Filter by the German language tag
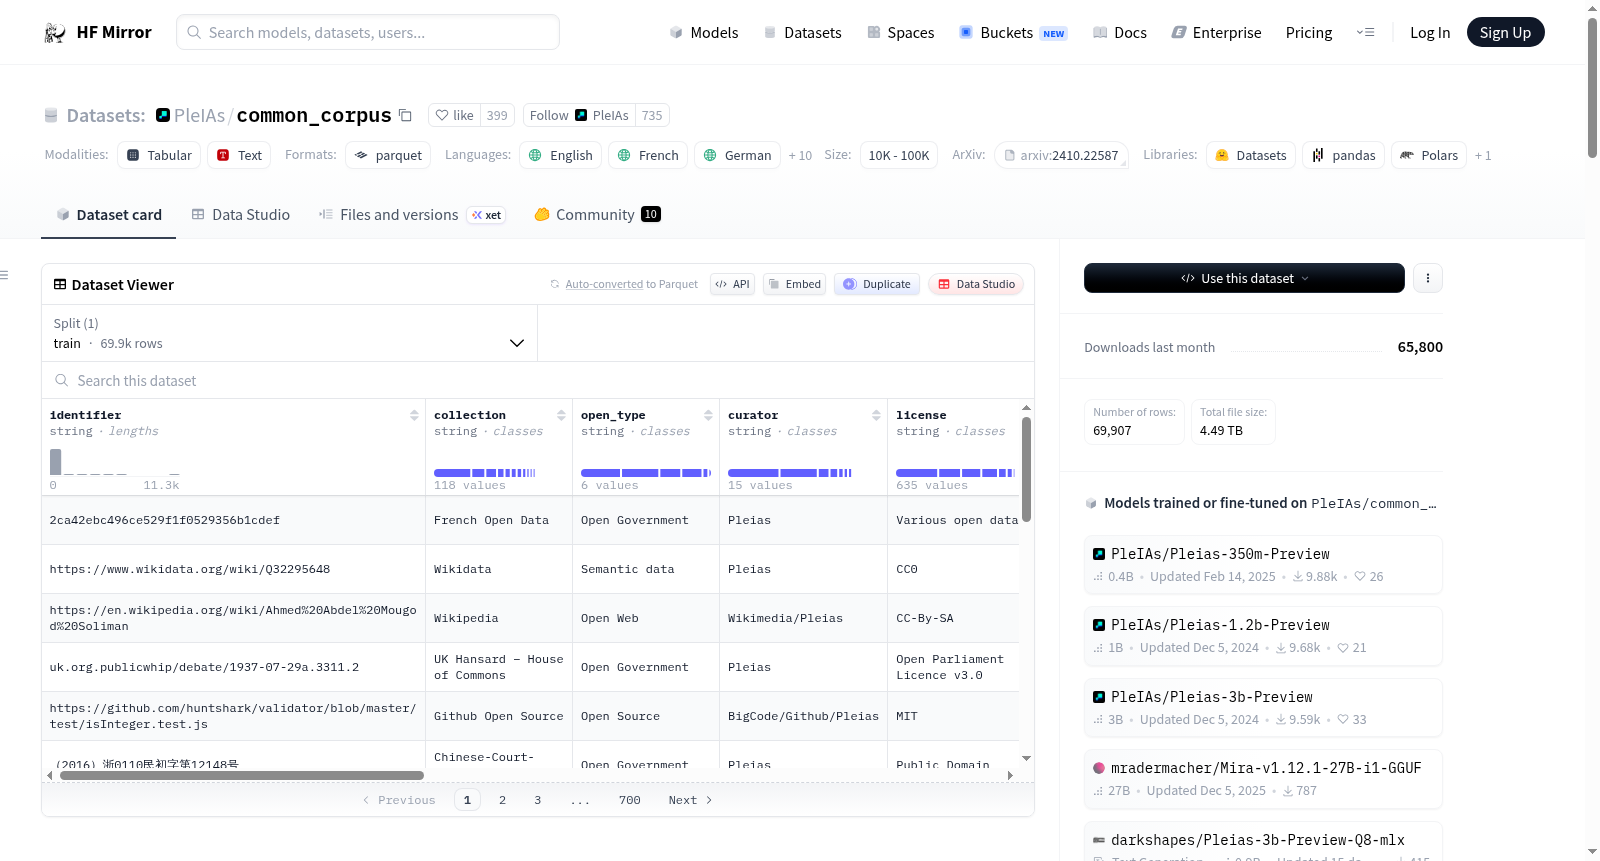The image size is (1600, 861). [738, 156]
